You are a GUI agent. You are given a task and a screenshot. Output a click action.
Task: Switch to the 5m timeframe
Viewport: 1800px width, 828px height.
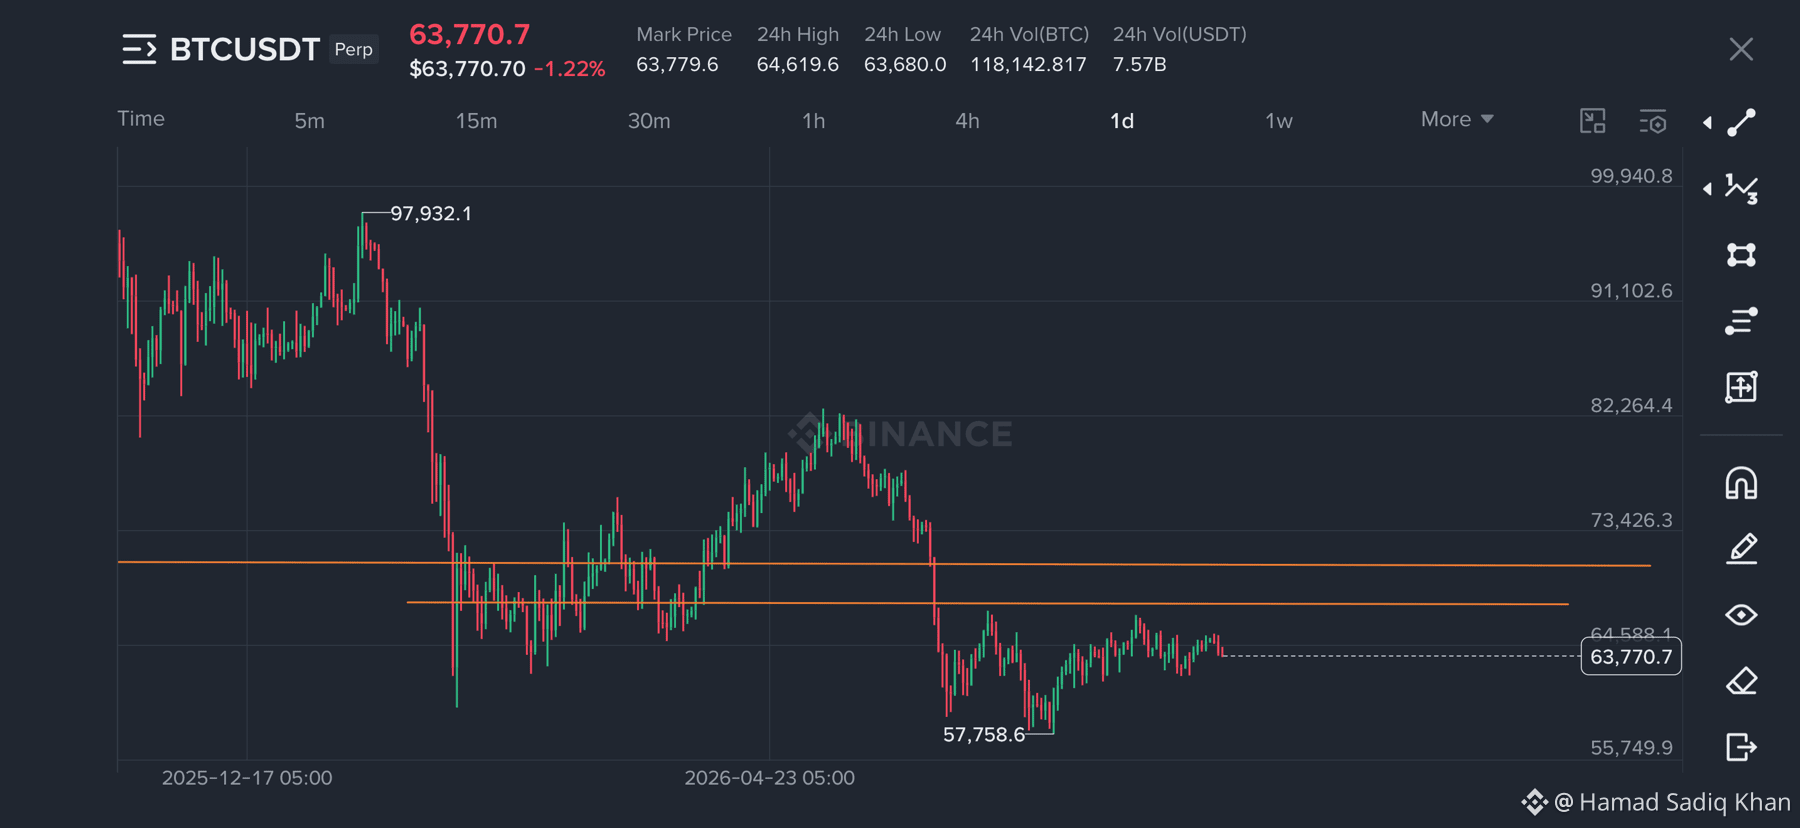(x=309, y=121)
